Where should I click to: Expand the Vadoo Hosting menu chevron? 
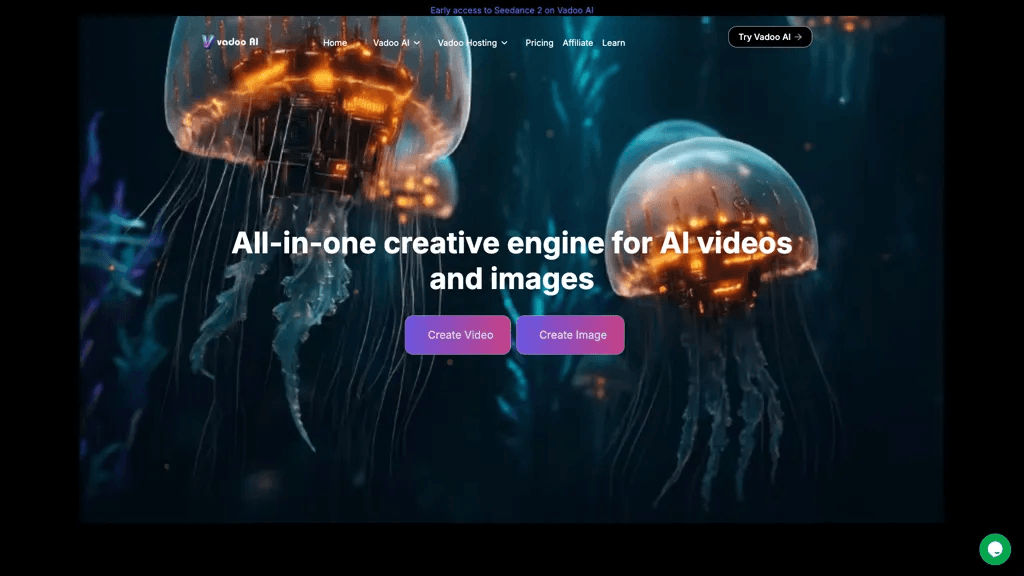[504, 43]
